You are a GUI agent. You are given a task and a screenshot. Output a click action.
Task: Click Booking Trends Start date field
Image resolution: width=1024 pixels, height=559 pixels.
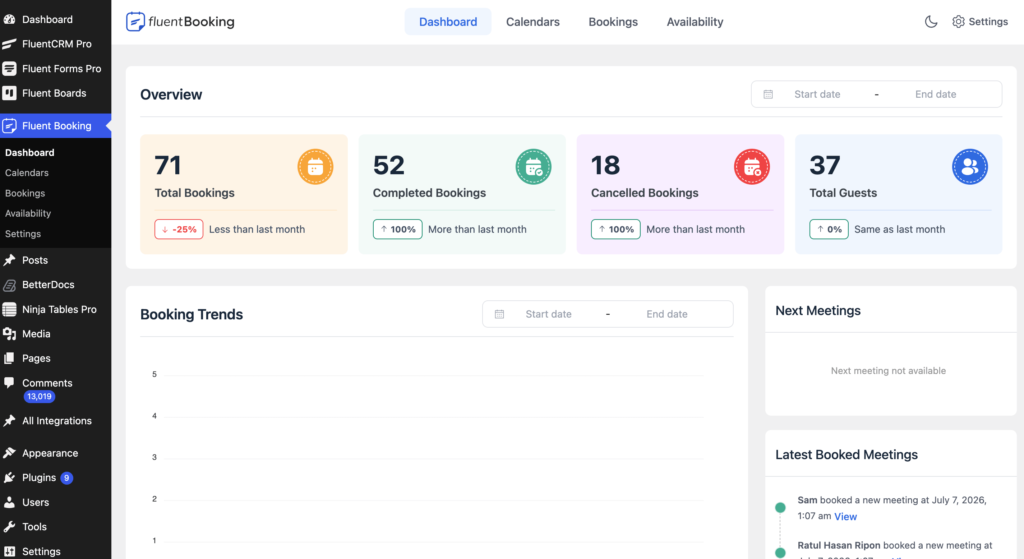tap(549, 314)
